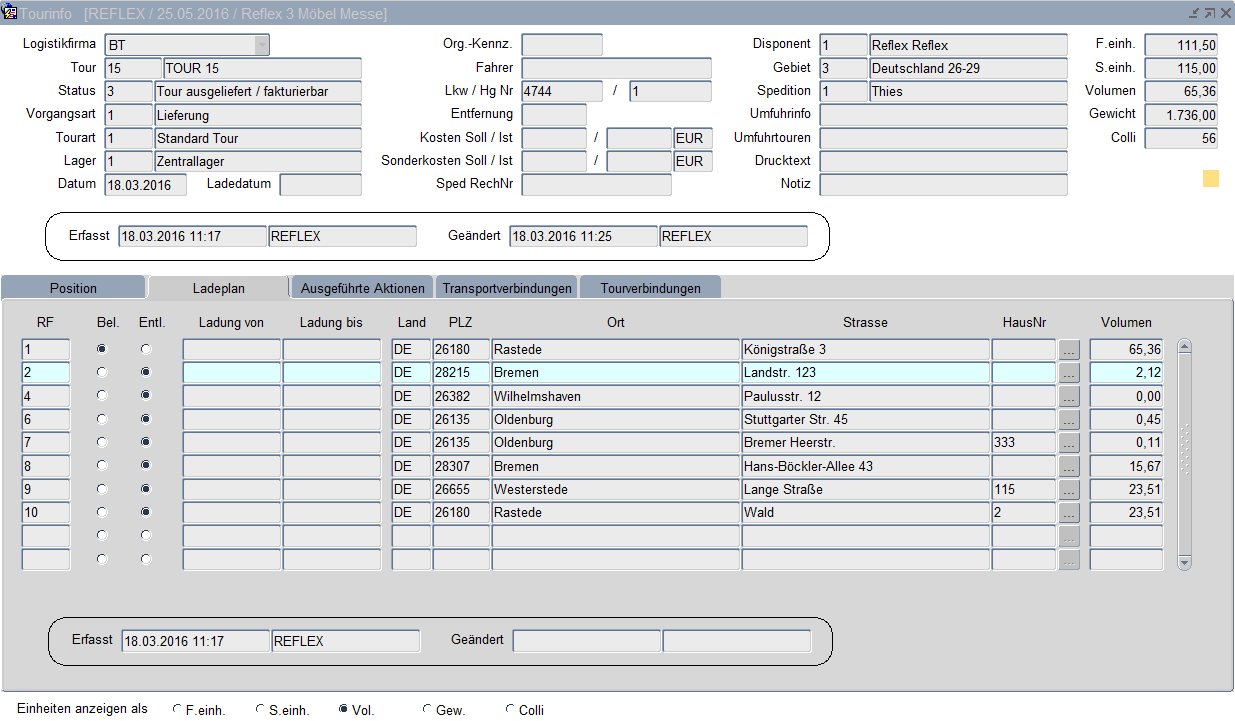The image size is (1235, 721).
Task: Click ellipsis button for Lange Straße row
Action: coord(1069,490)
